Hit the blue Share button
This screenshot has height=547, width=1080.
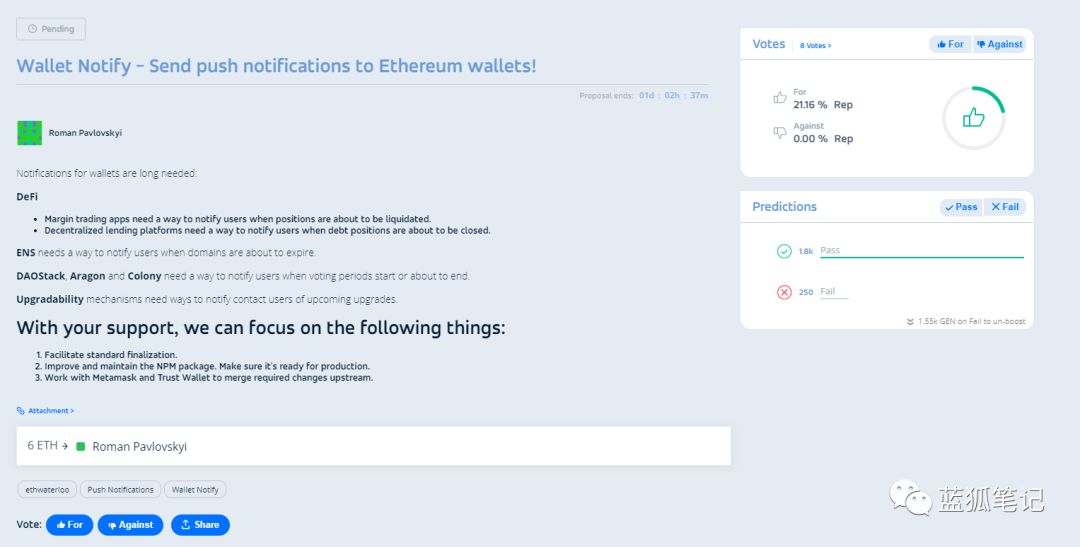pos(200,524)
